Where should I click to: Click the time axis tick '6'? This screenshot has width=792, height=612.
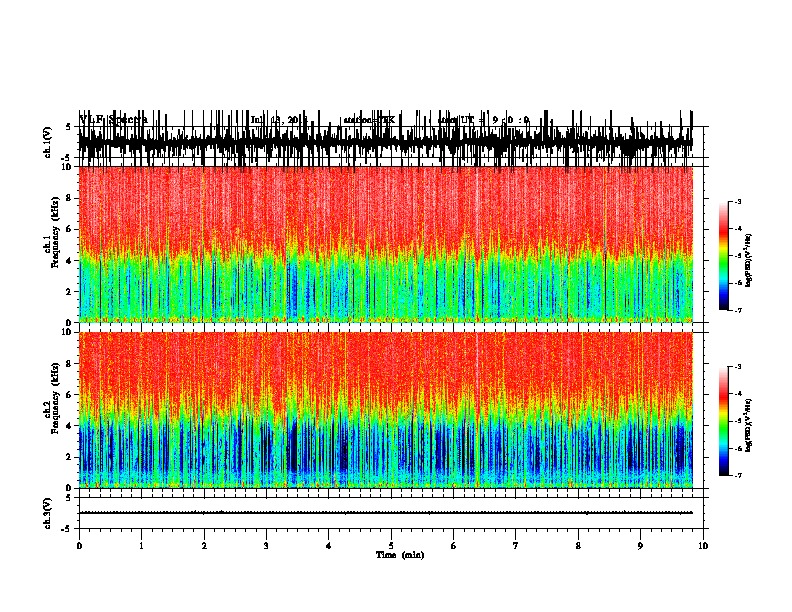click(454, 546)
